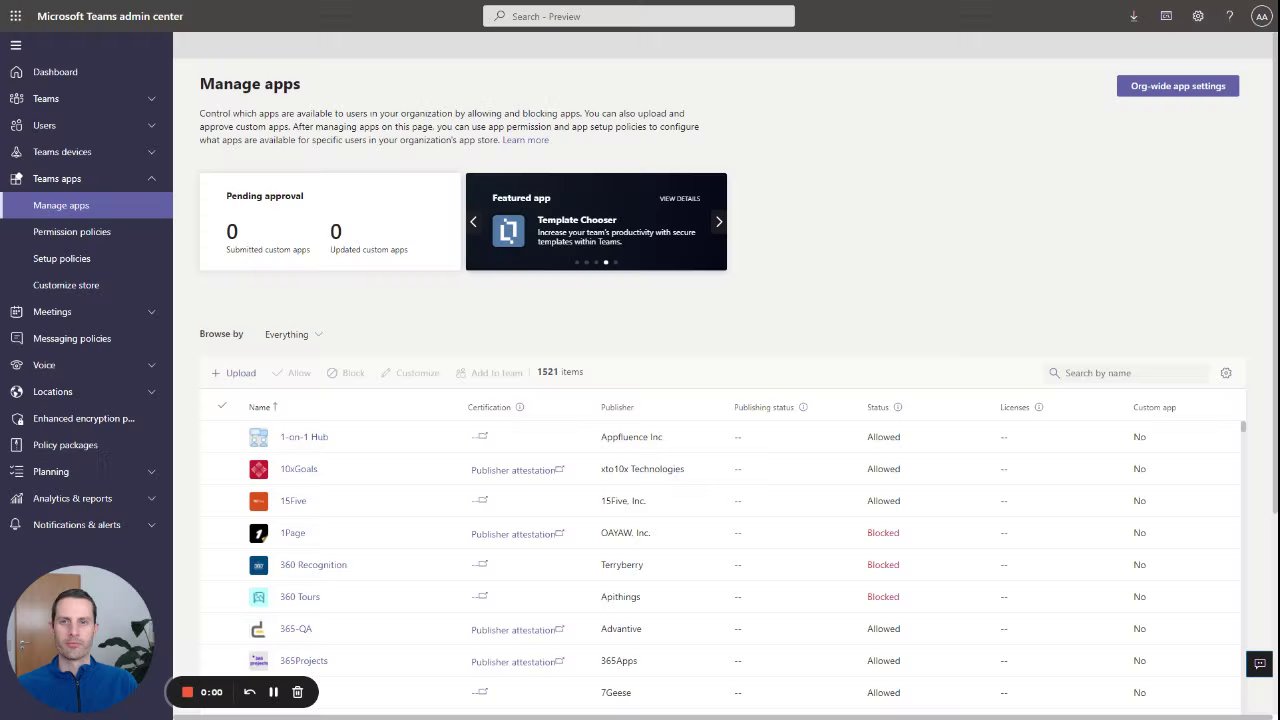Click Upload to add a custom app

coord(234,373)
